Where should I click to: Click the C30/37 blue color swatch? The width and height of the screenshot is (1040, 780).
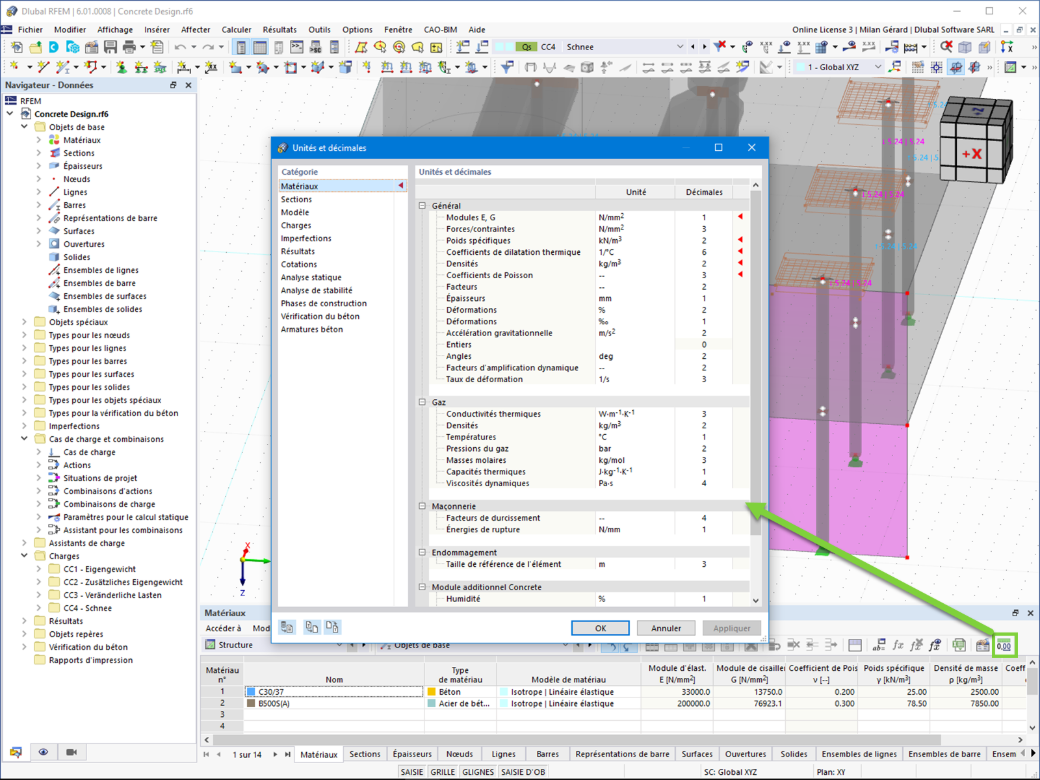pyautogui.click(x=251, y=692)
